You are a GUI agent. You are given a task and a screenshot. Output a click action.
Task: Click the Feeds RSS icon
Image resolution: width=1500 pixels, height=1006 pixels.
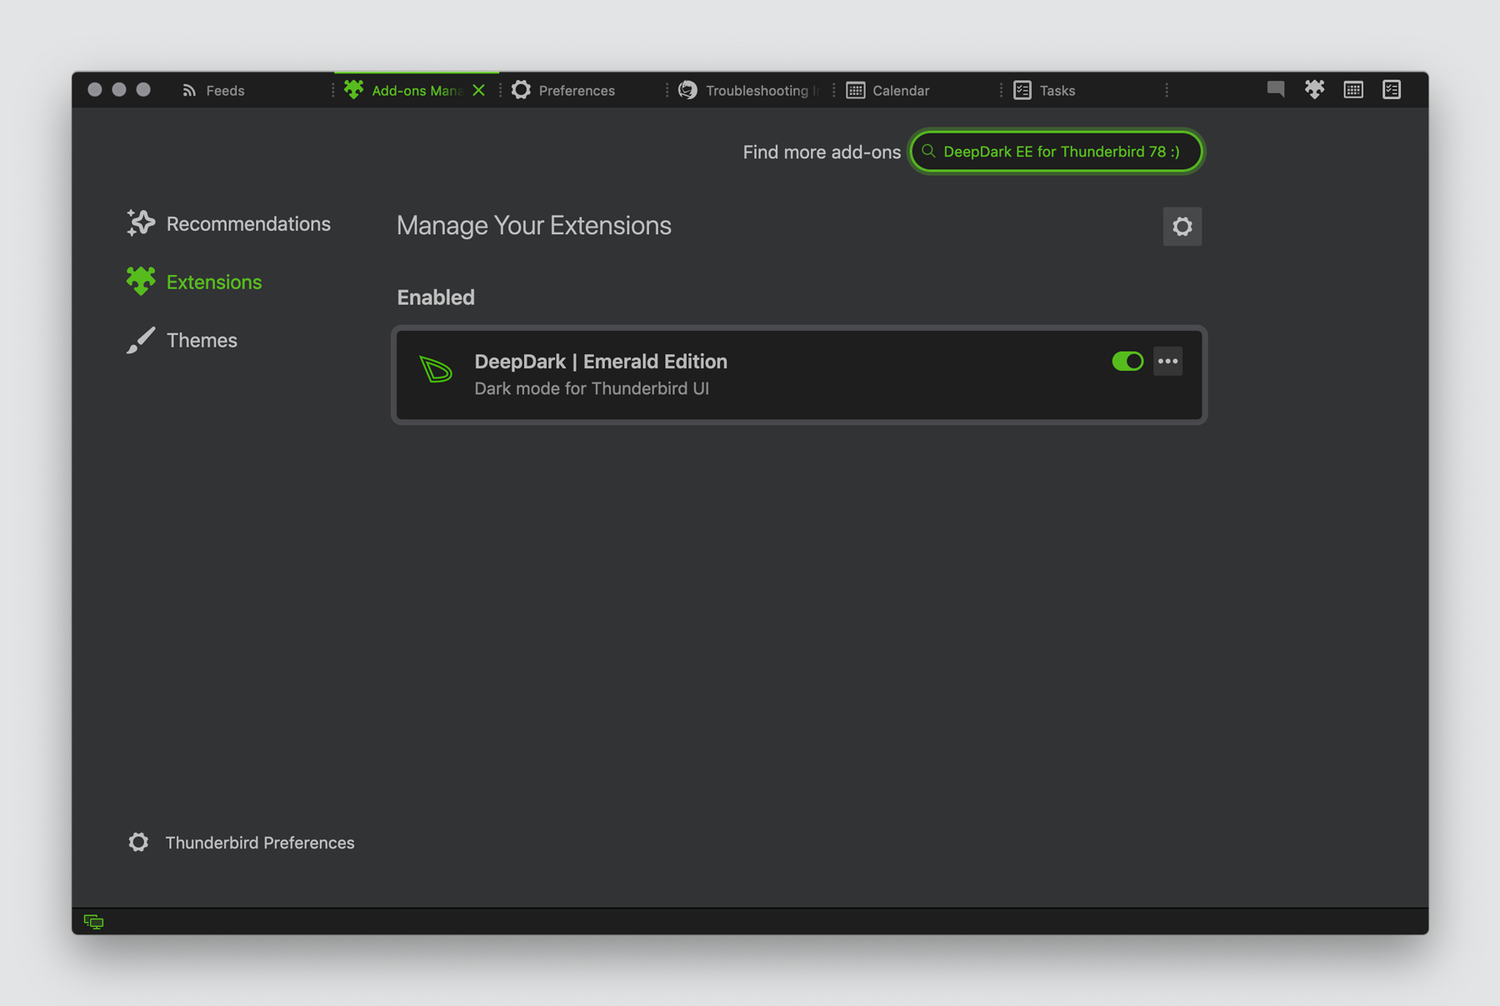189,90
